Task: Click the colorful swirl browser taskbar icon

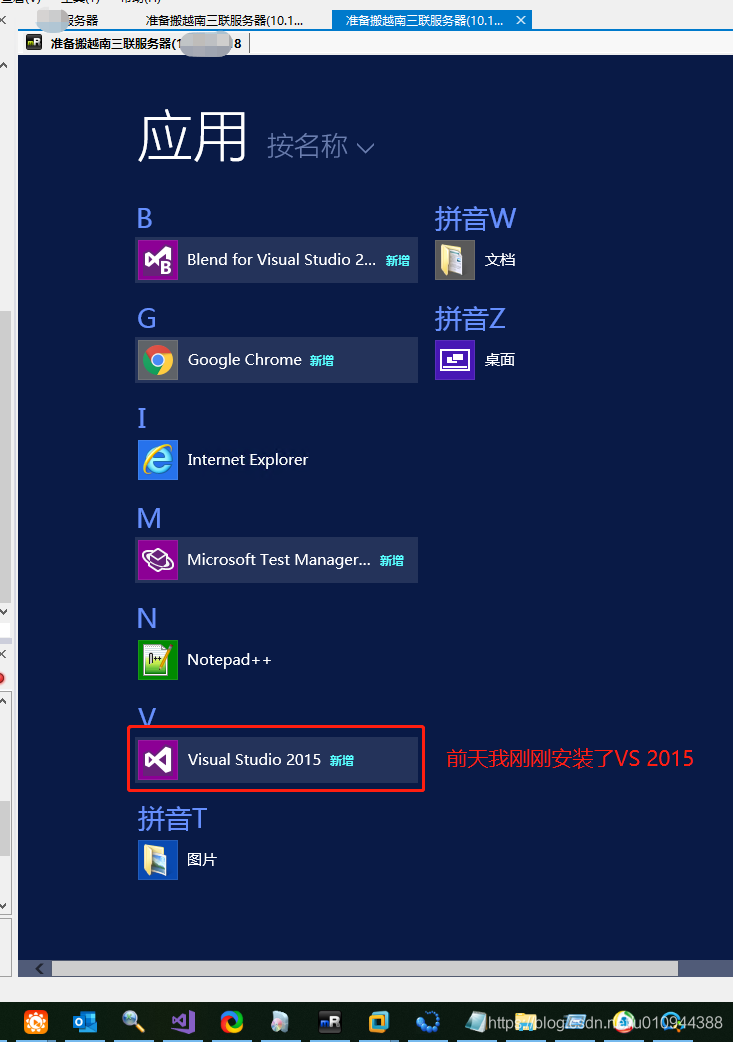Action: (x=231, y=1021)
